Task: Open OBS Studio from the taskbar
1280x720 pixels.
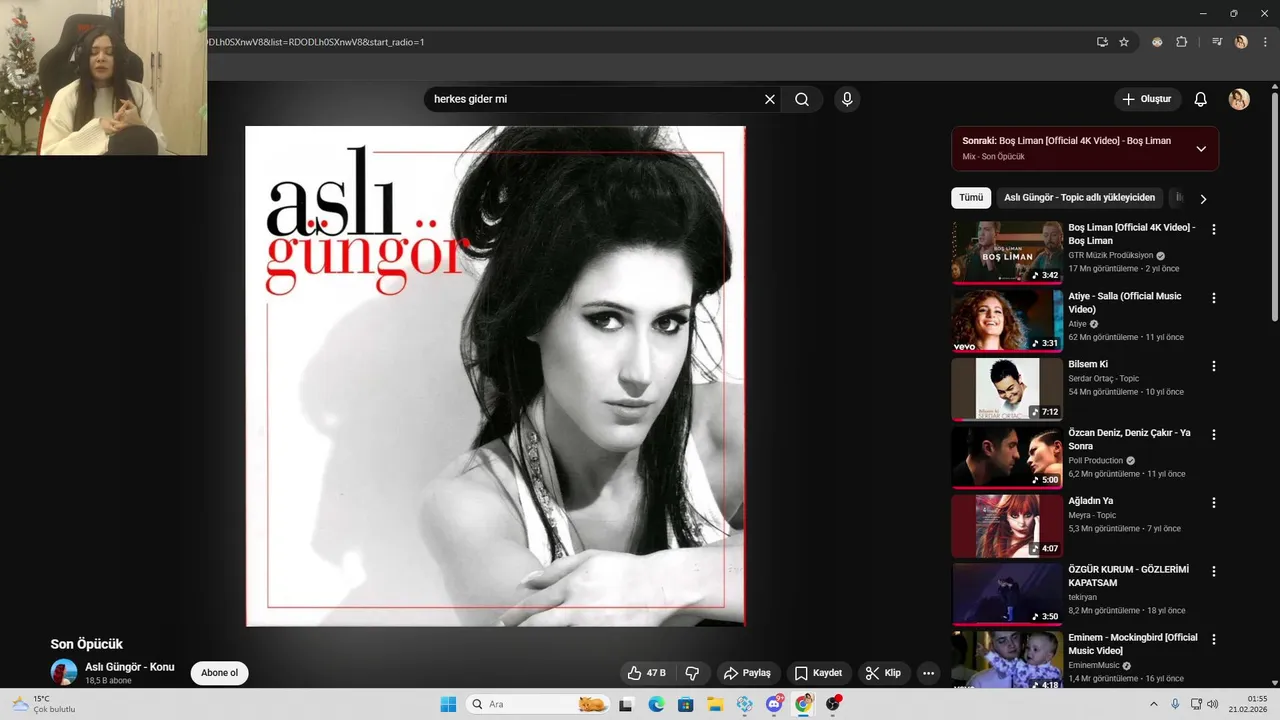Action: (x=833, y=704)
